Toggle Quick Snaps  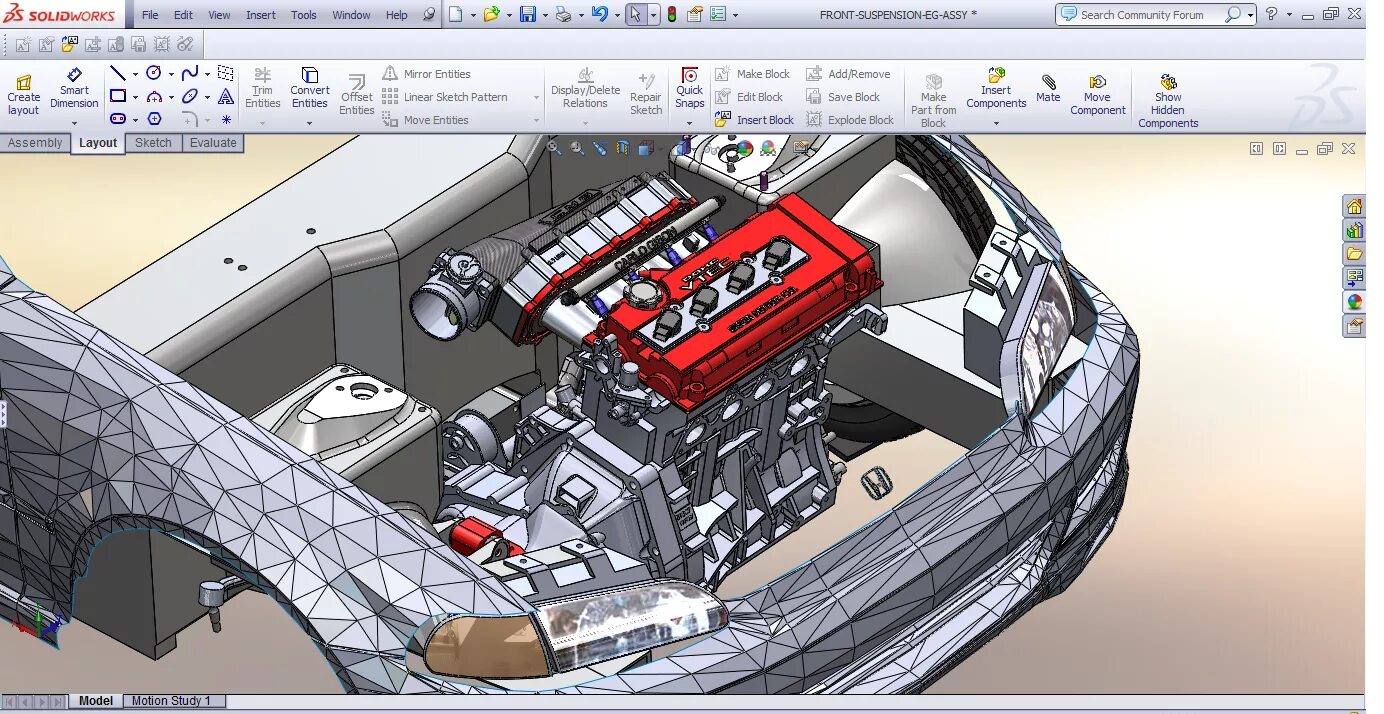coord(690,76)
